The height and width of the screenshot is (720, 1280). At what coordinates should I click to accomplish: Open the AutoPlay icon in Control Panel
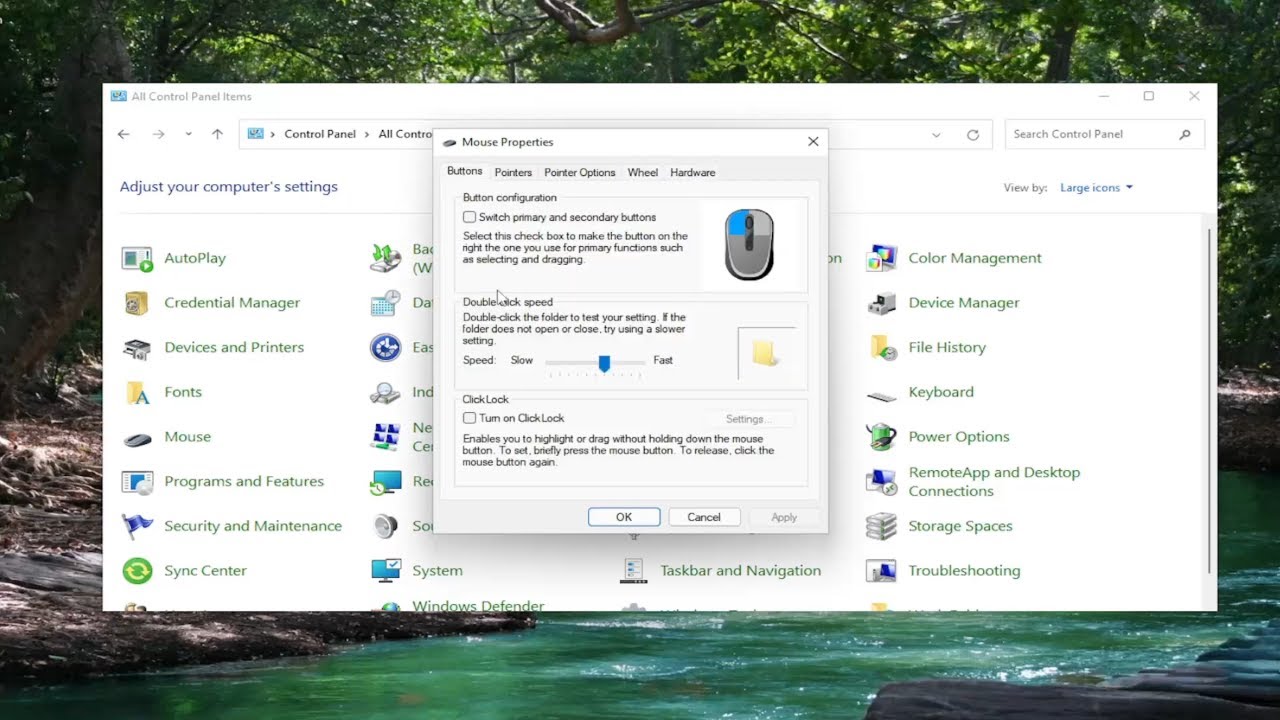point(137,258)
